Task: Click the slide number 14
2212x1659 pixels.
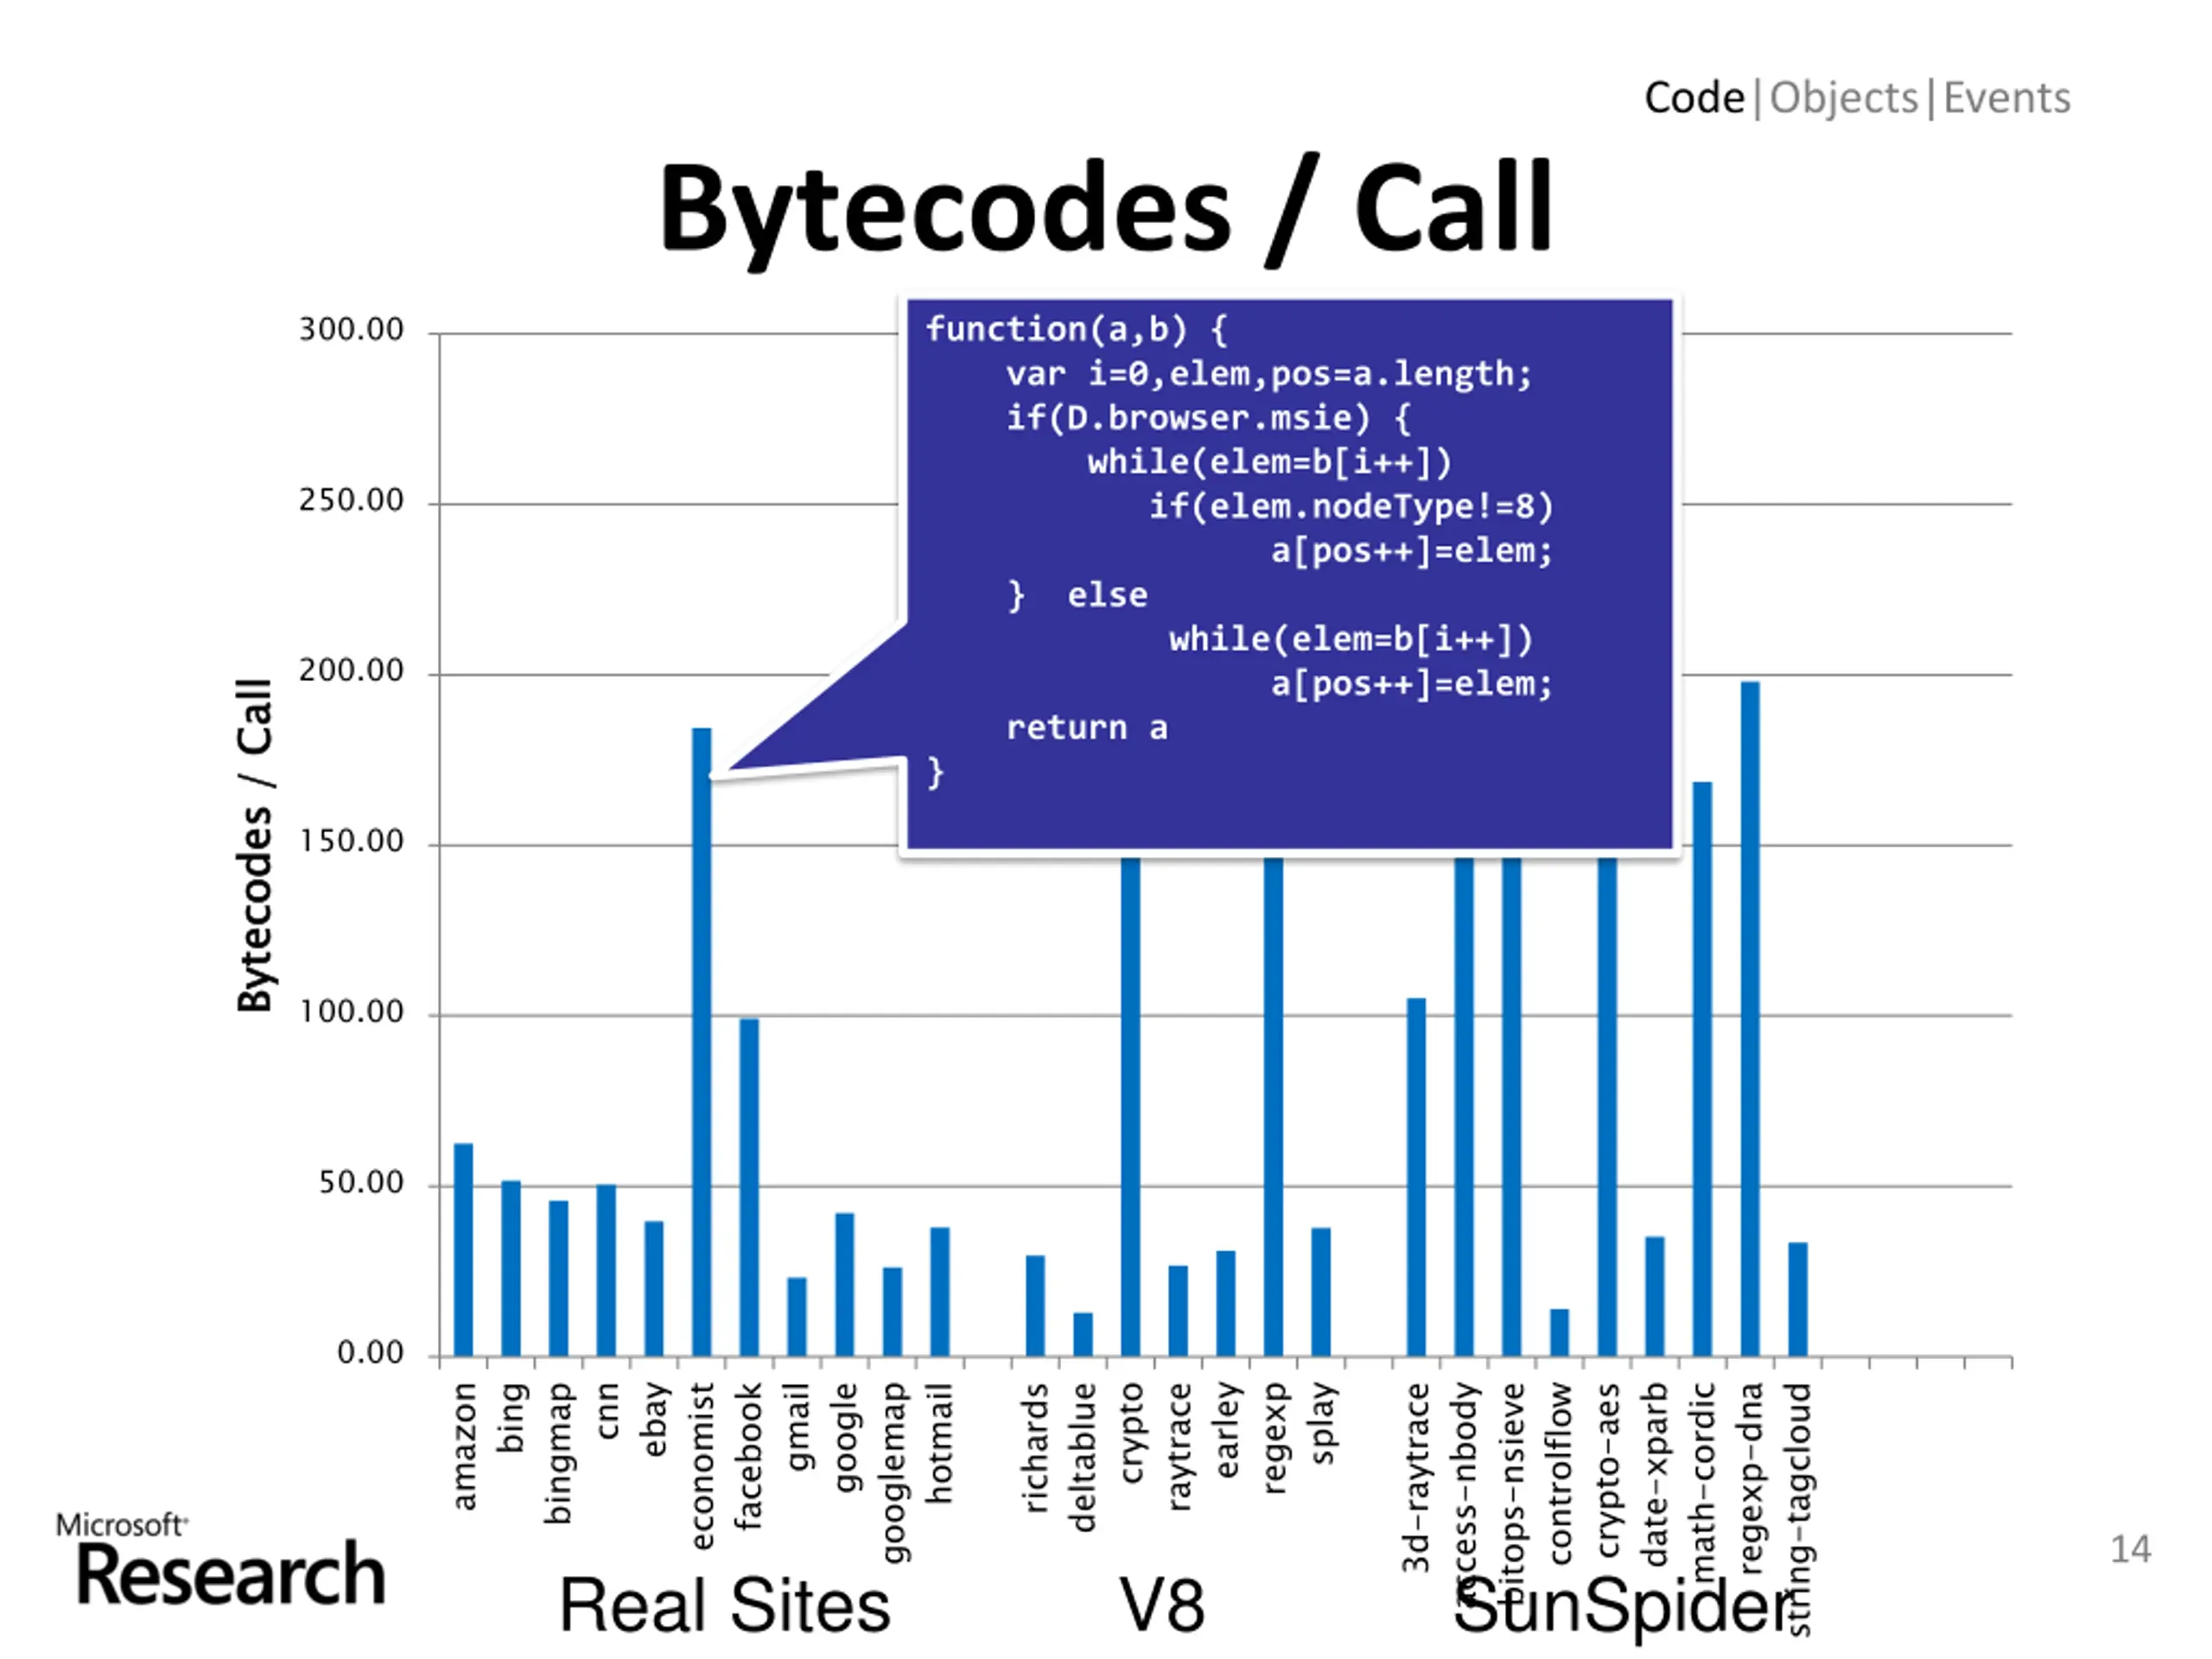Action: coord(2130,1549)
